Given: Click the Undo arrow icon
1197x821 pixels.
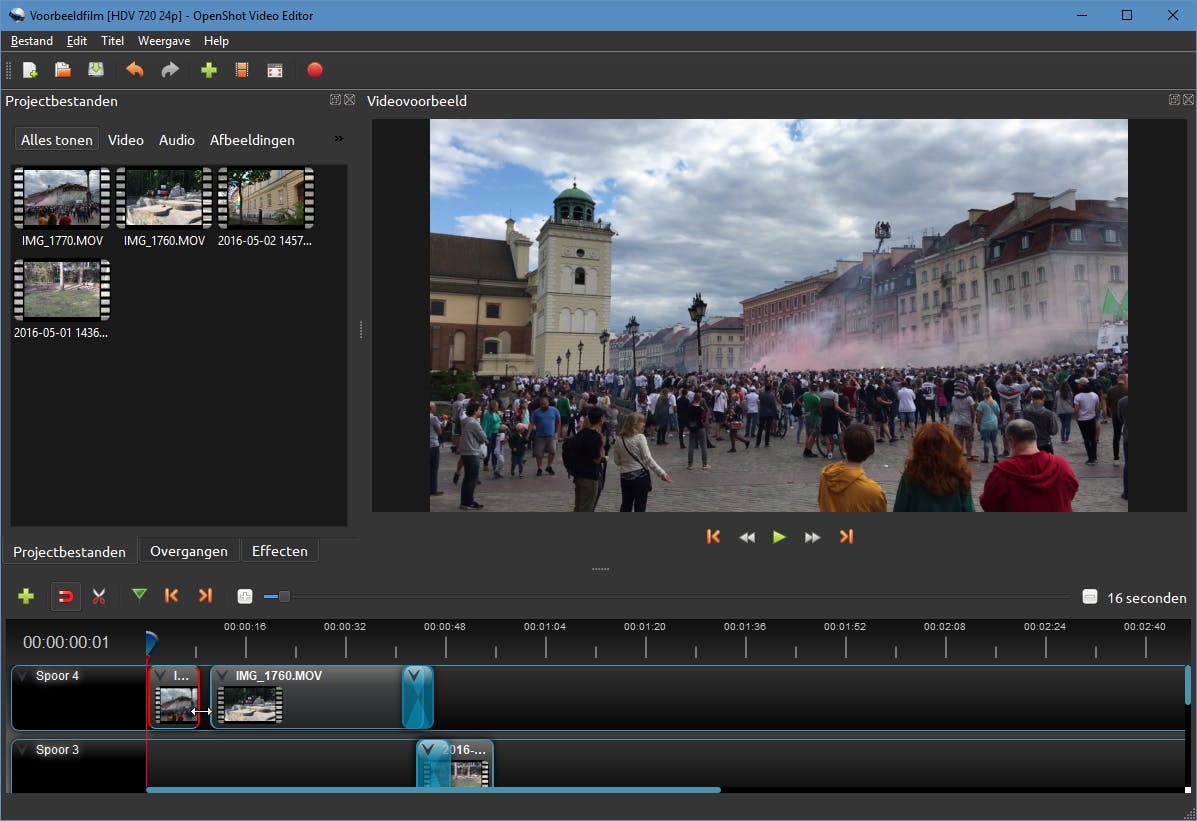Looking at the screenshot, I should (135, 70).
